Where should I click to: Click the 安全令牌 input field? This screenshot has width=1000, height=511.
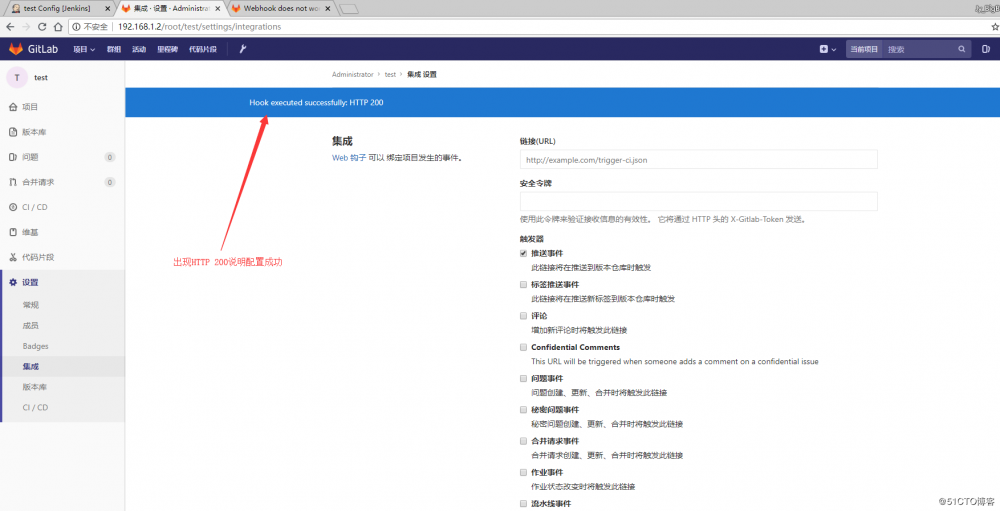tap(698, 202)
